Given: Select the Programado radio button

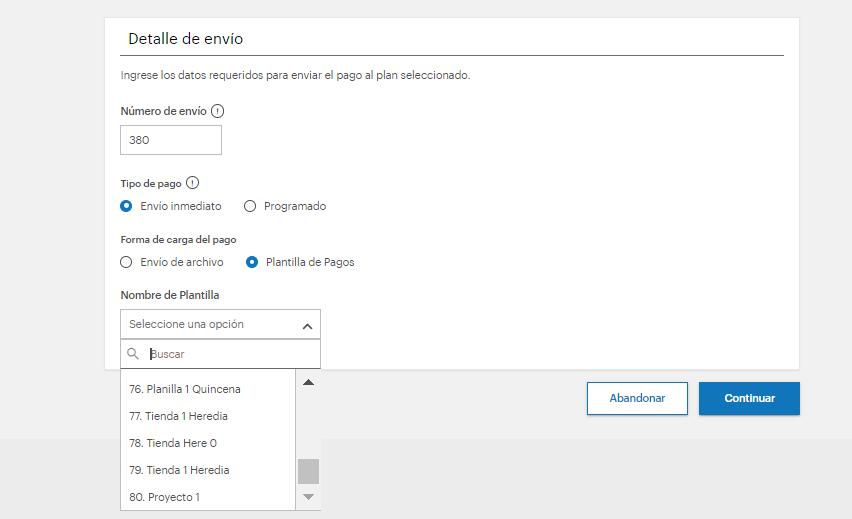Looking at the screenshot, I should click(250, 206).
